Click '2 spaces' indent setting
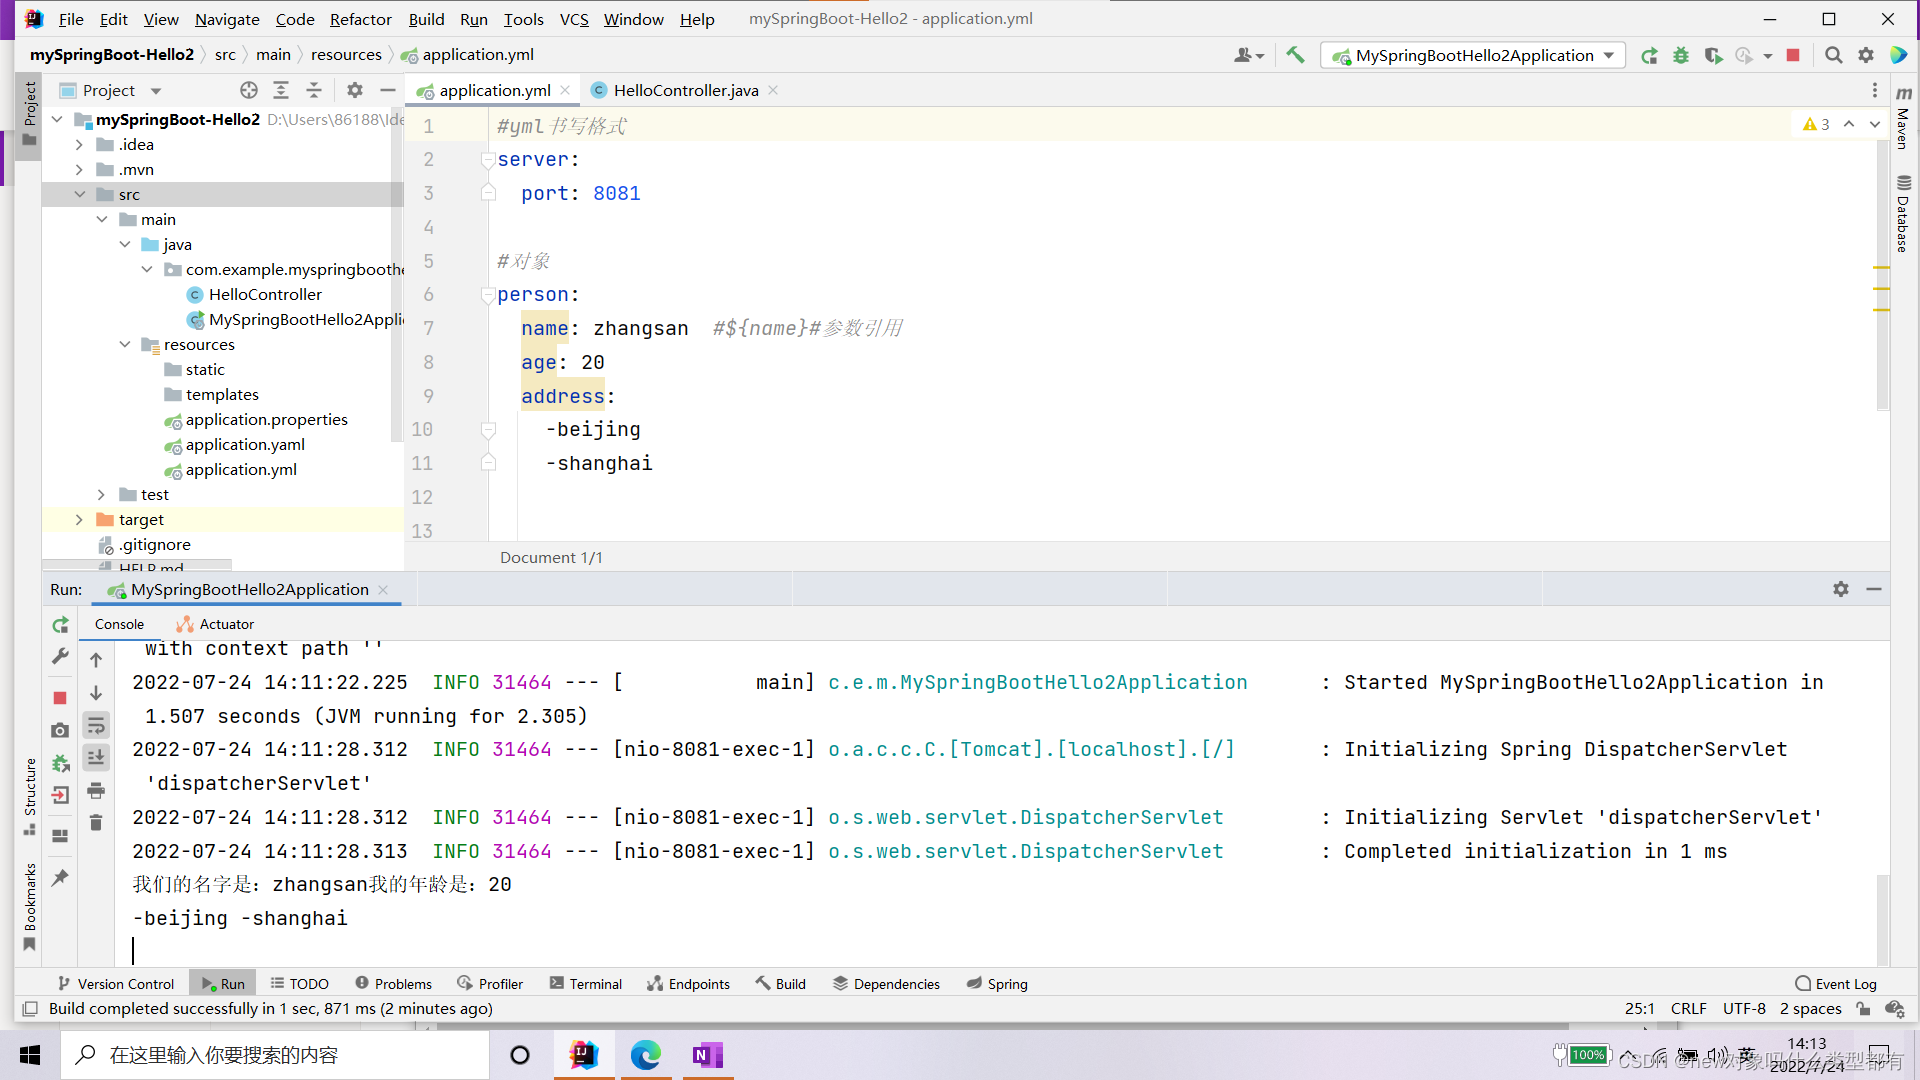Screen dimensions: 1920x1080 [1810, 1008]
